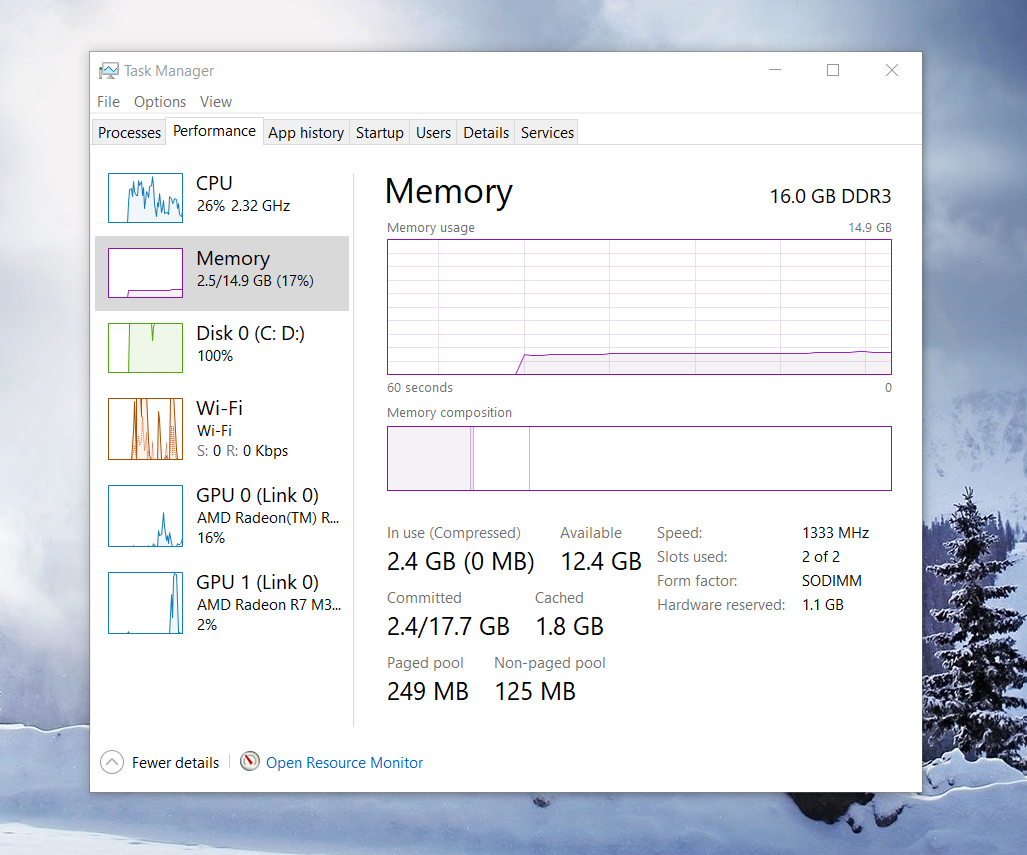Switch to the Users tab
The height and width of the screenshot is (855, 1027).
pyautogui.click(x=432, y=131)
